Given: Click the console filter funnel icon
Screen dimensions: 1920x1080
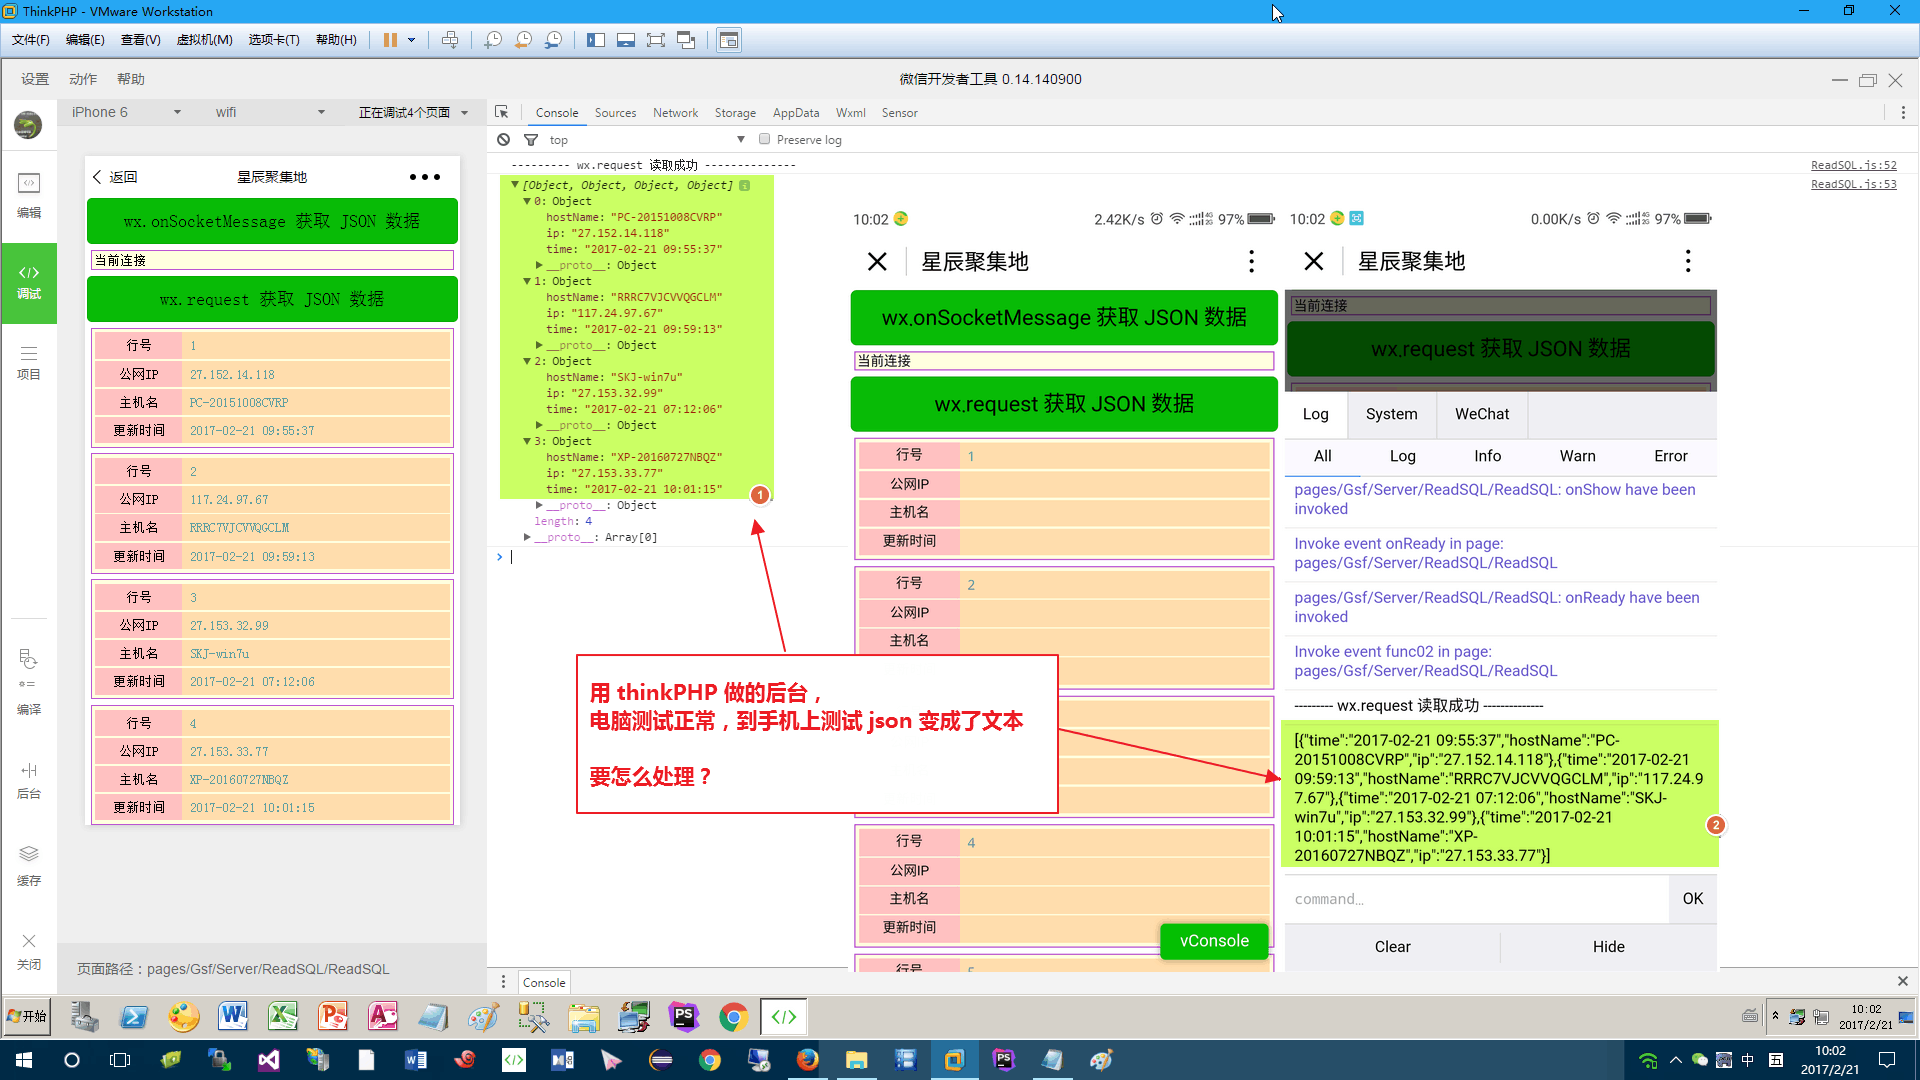Looking at the screenshot, I should point(531,139).
